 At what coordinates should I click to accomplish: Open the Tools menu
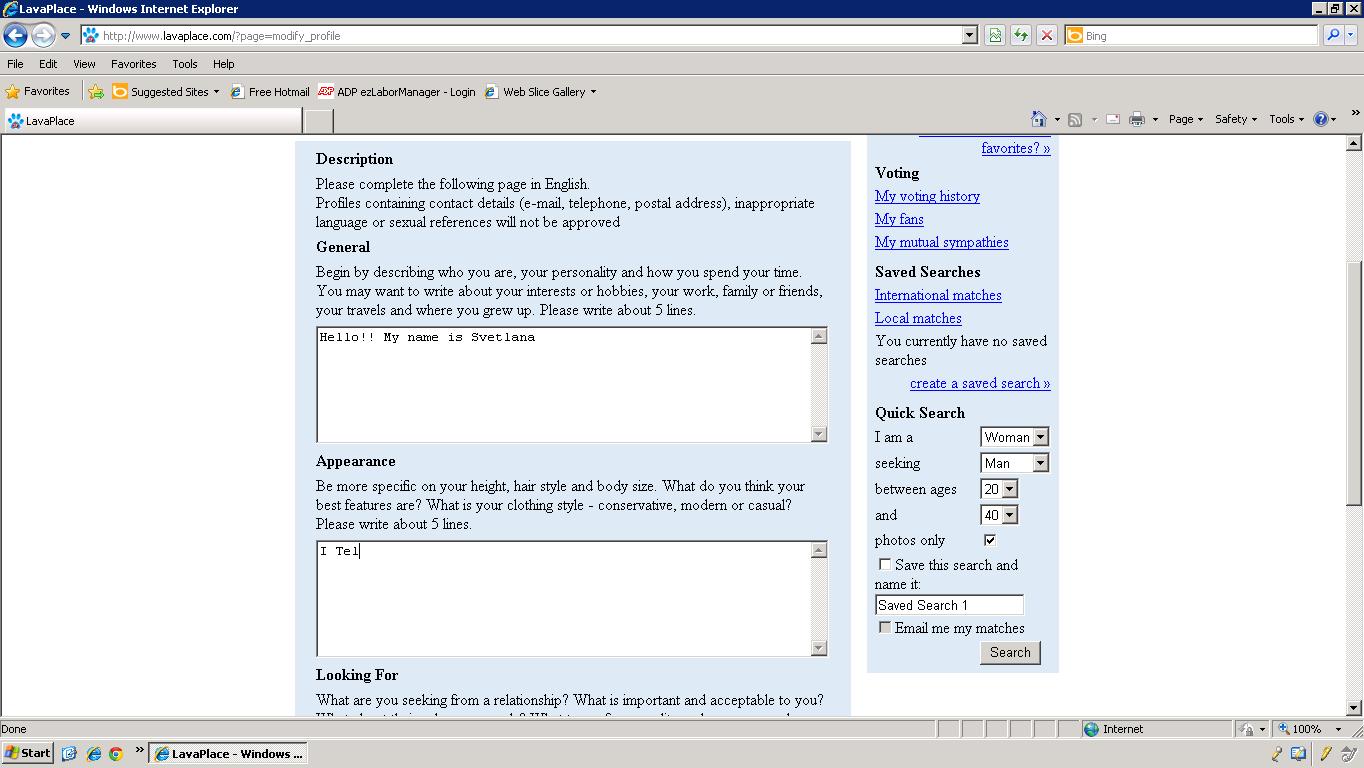coord(185,64)
